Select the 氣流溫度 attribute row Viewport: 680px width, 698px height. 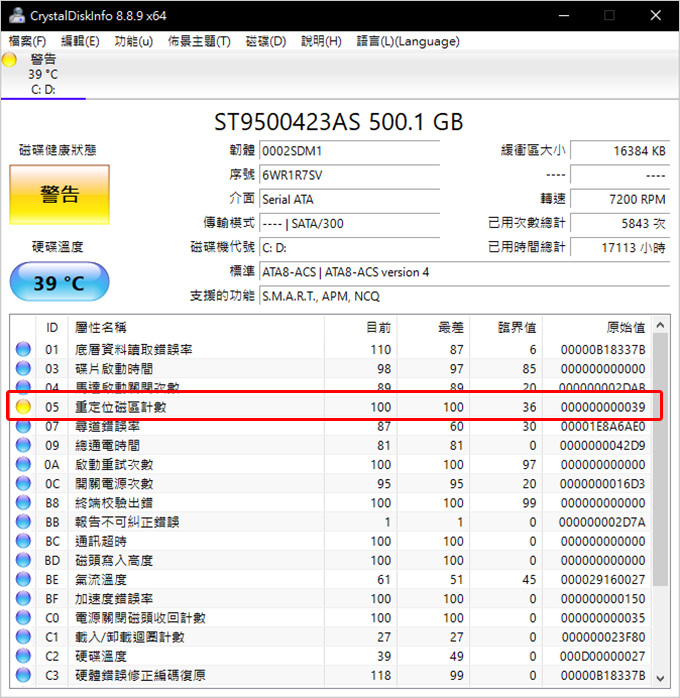[x=331, y=579]
